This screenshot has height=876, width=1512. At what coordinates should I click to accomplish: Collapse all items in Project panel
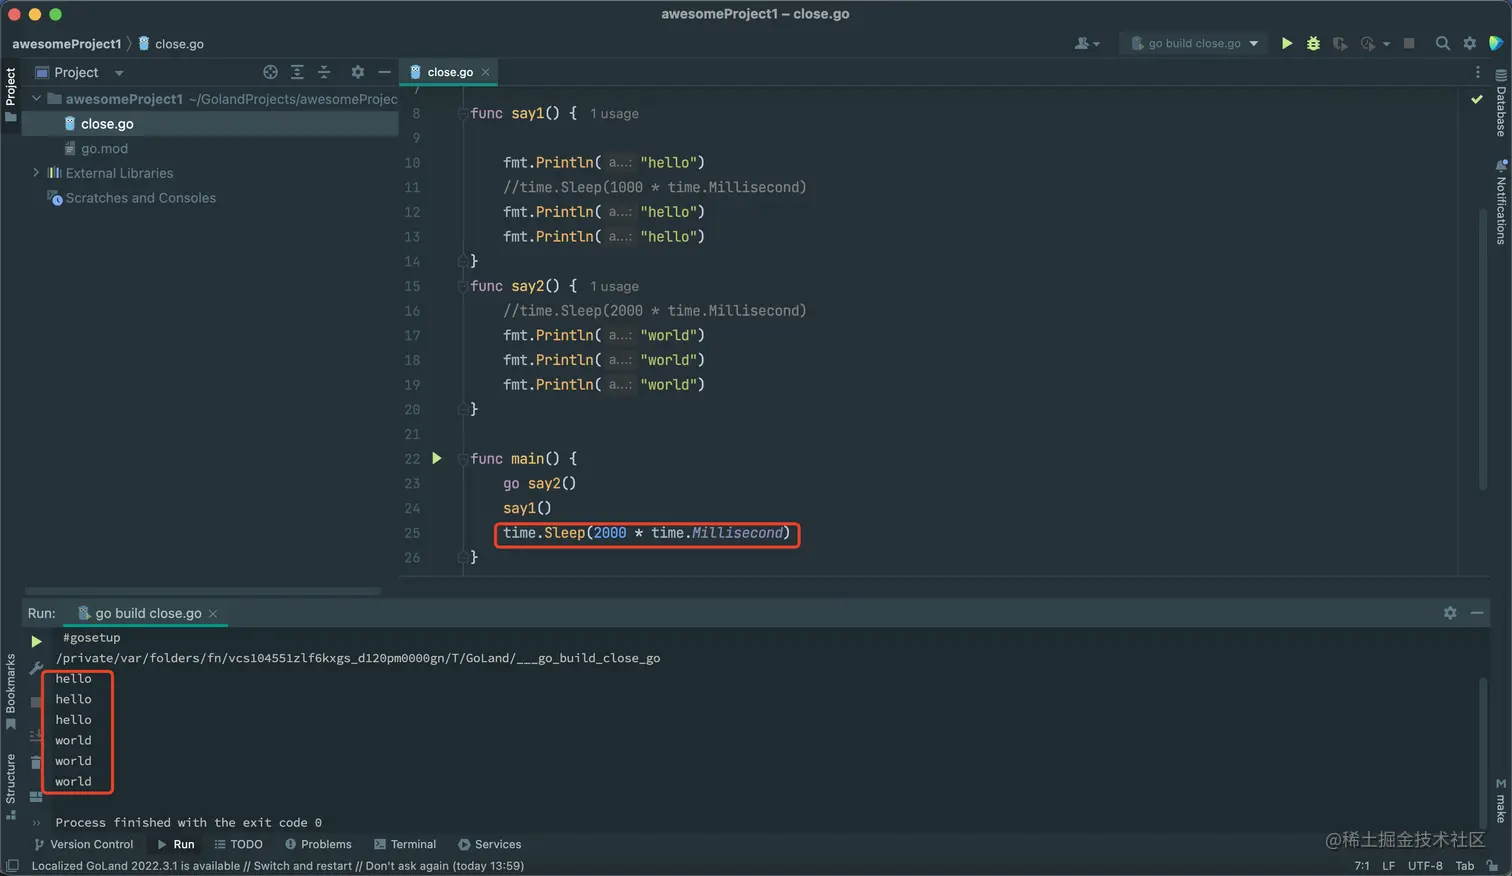coord(324,72)
